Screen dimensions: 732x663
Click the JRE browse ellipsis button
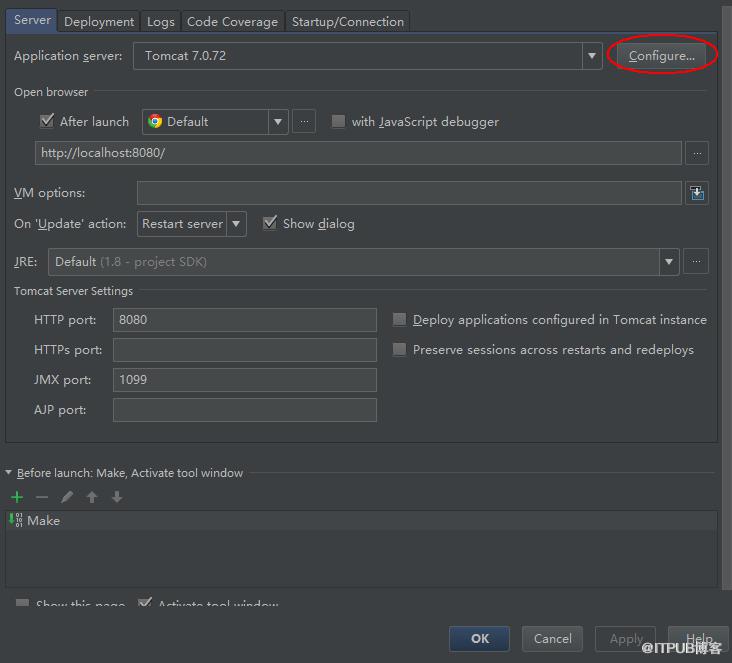pos(696,261)
